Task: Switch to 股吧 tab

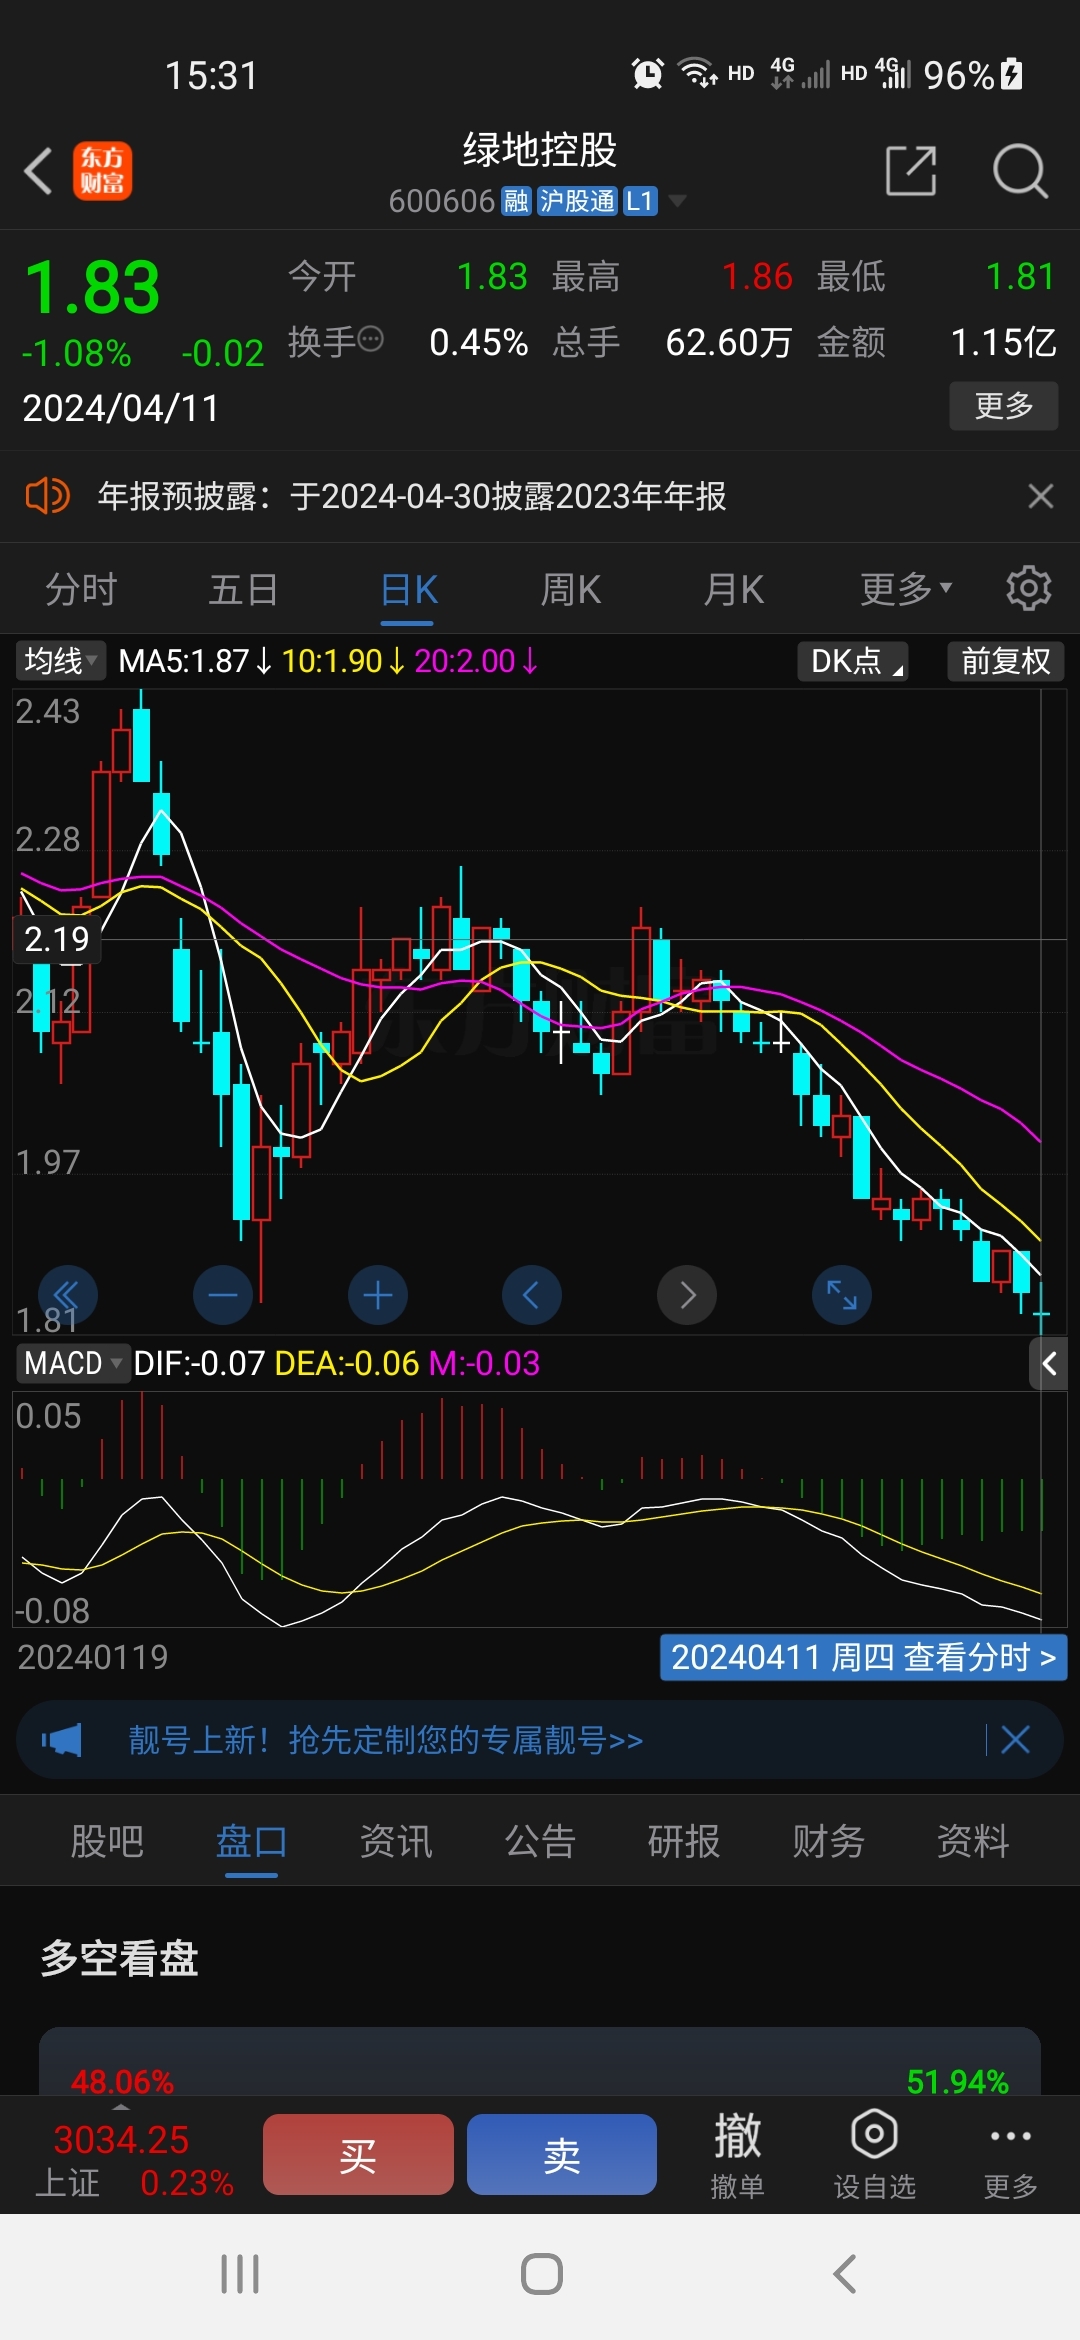Action: tap(107, 1841)
